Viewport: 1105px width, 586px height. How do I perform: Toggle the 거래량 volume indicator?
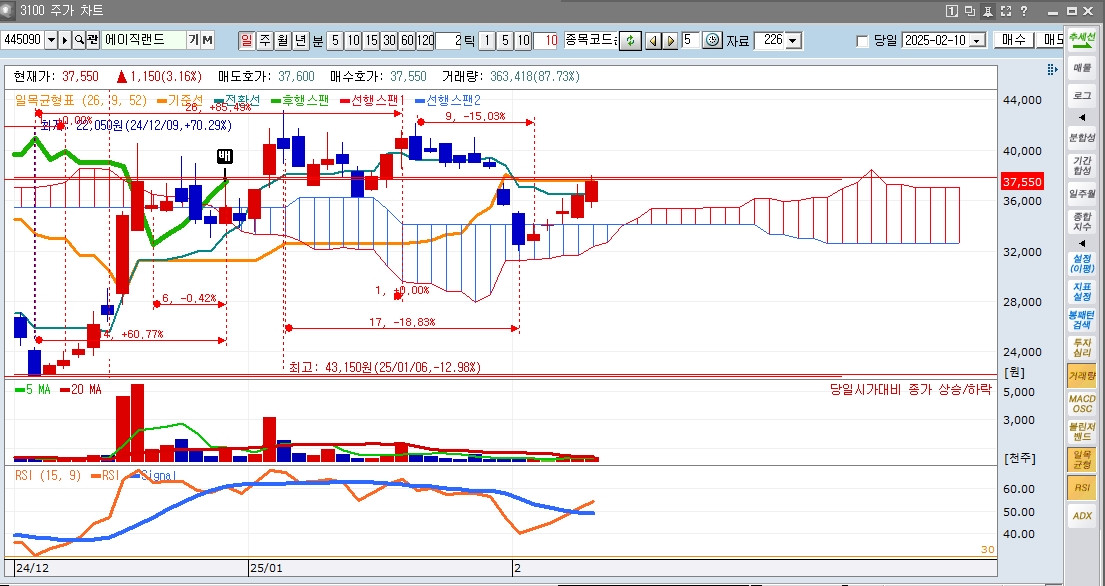1081,376
